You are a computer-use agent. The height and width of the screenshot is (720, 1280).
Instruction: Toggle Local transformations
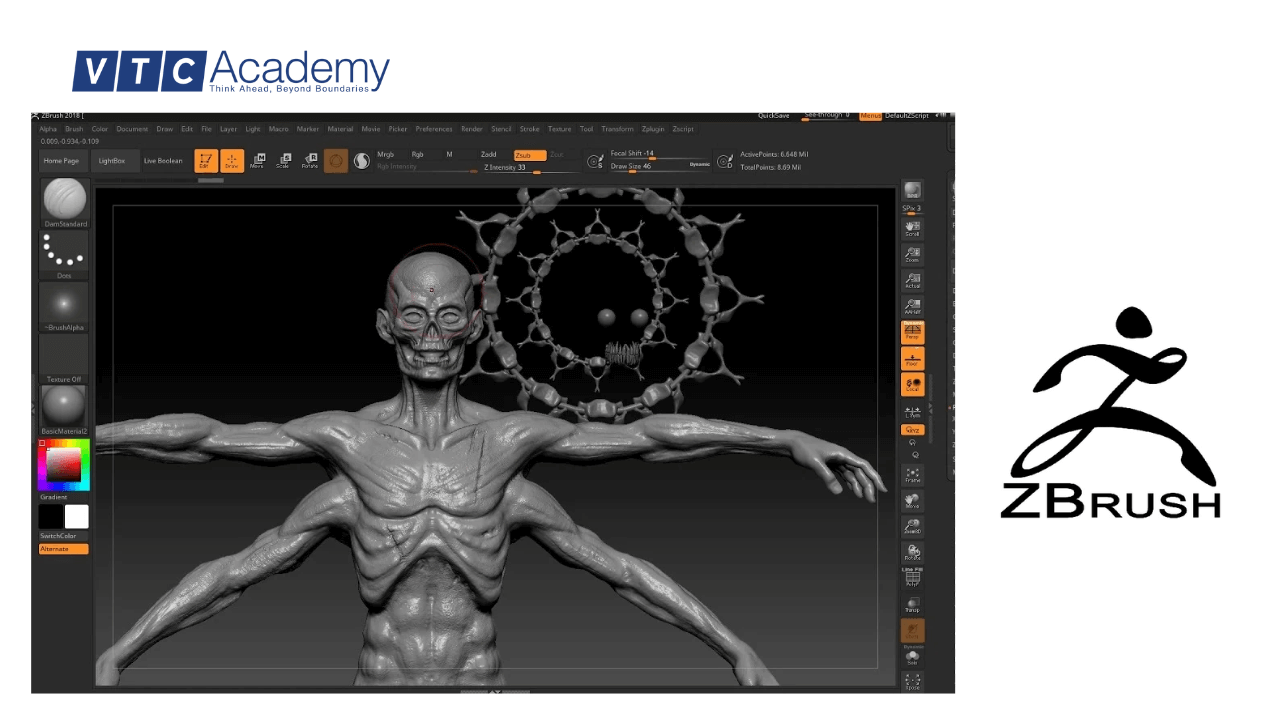click(x=912, y=385)
